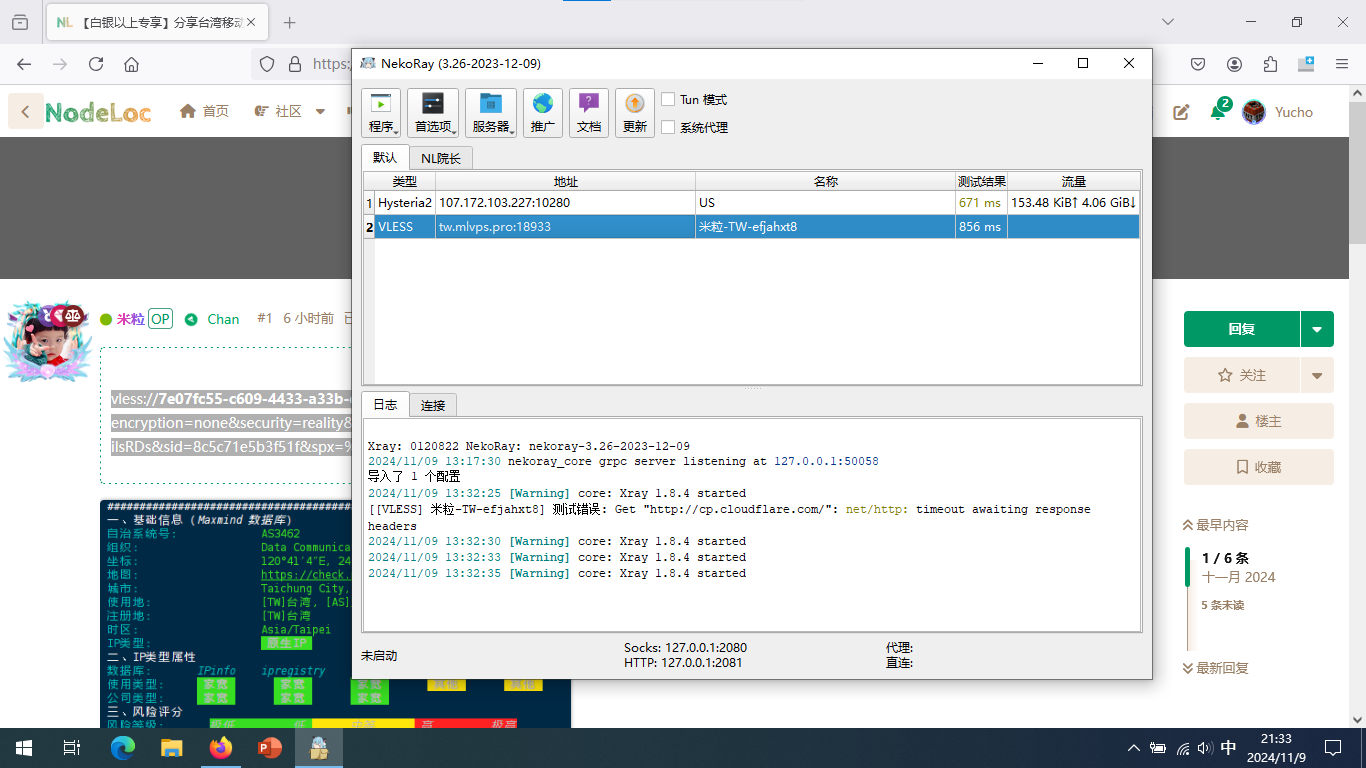
Task: Open the Firefox account icon
Action: point(1234,64)
